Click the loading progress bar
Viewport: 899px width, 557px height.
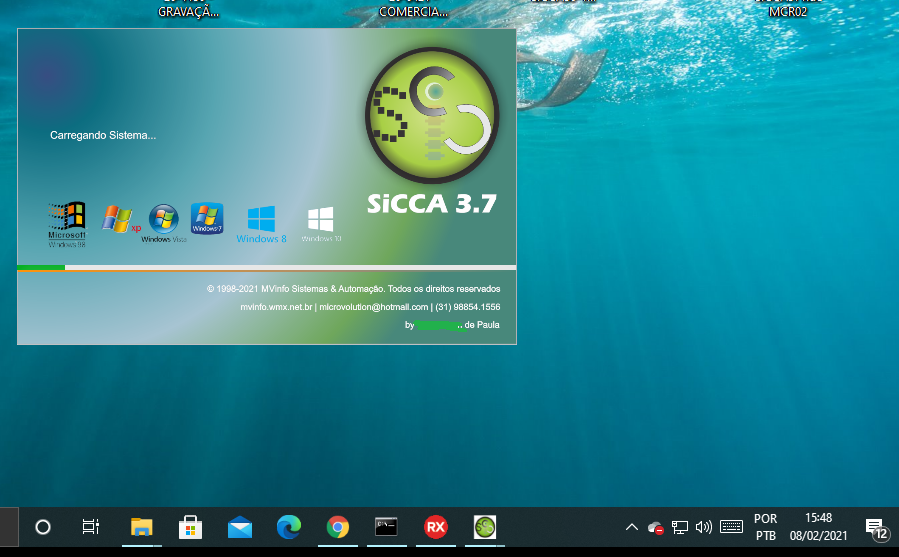tap(266, 268)
